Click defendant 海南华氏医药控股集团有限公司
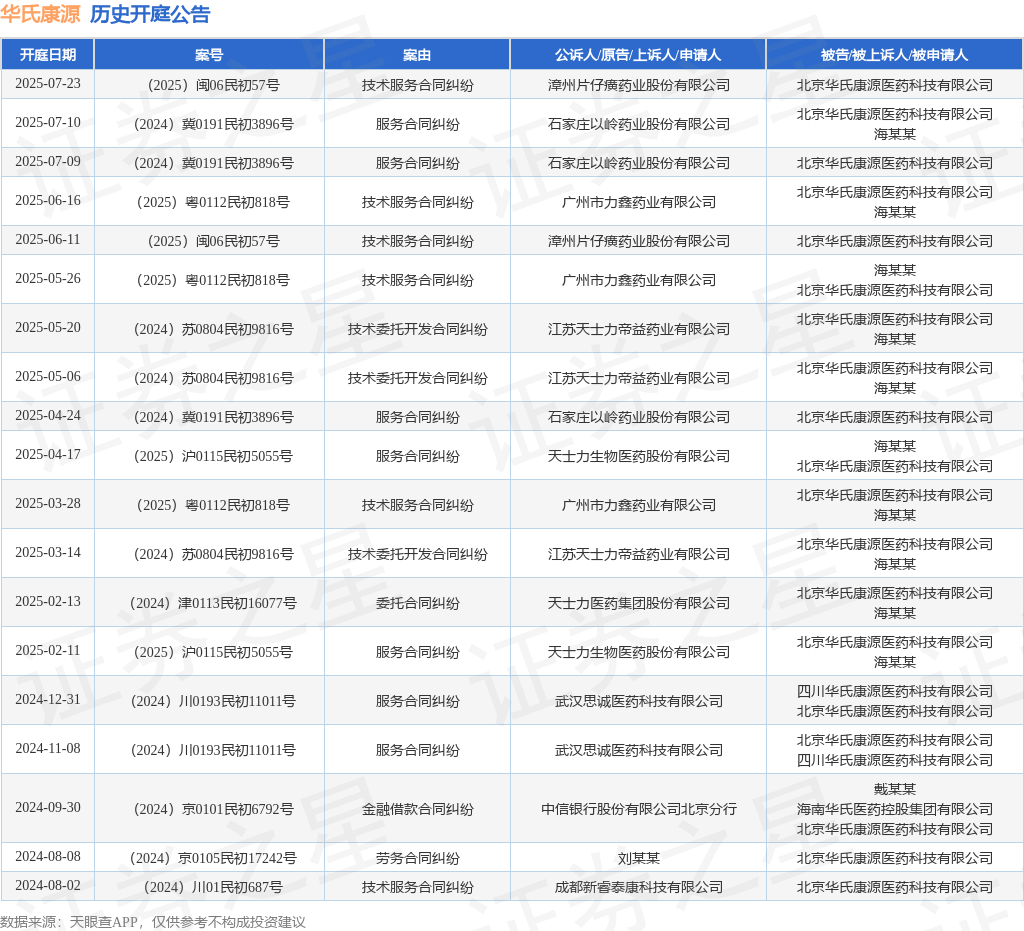1024x931 pixels. pos(895,810)
